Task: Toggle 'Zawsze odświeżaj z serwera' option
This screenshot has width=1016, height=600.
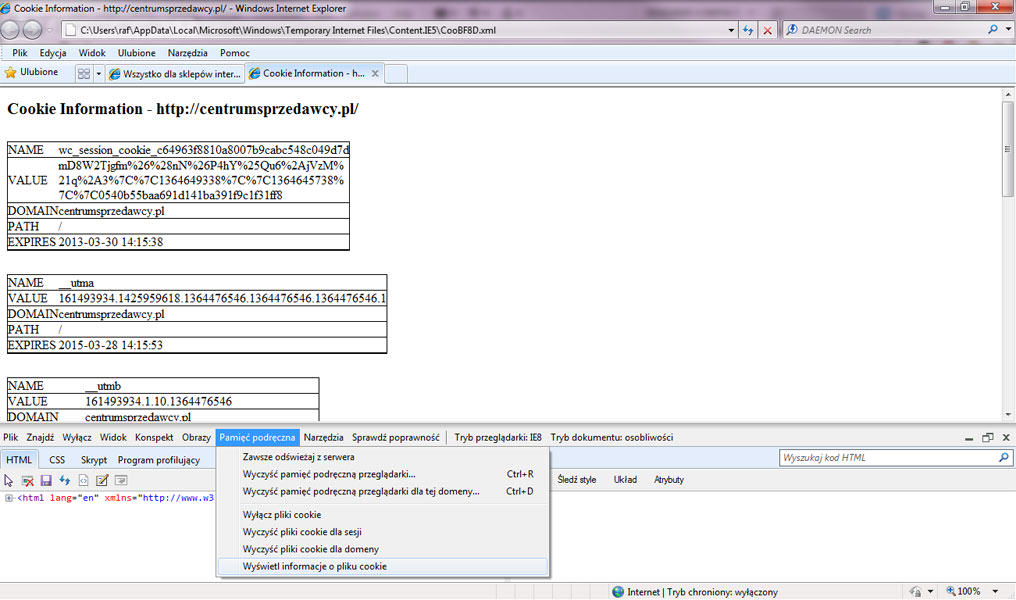Action: pyautogui.click(x=298, y=457)
